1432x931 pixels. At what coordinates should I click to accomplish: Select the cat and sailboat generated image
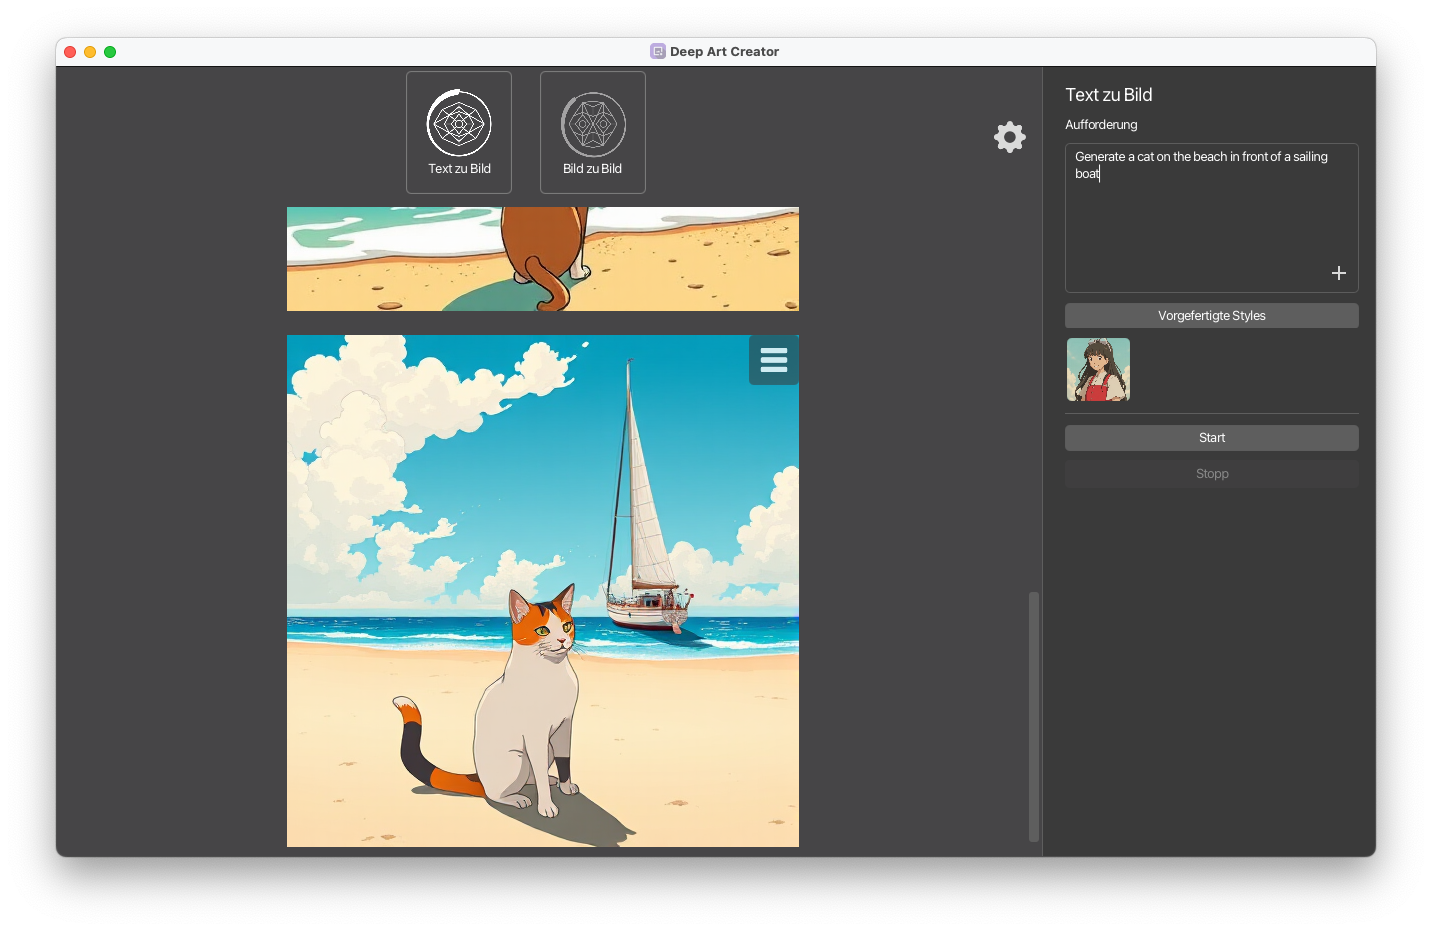543,590
